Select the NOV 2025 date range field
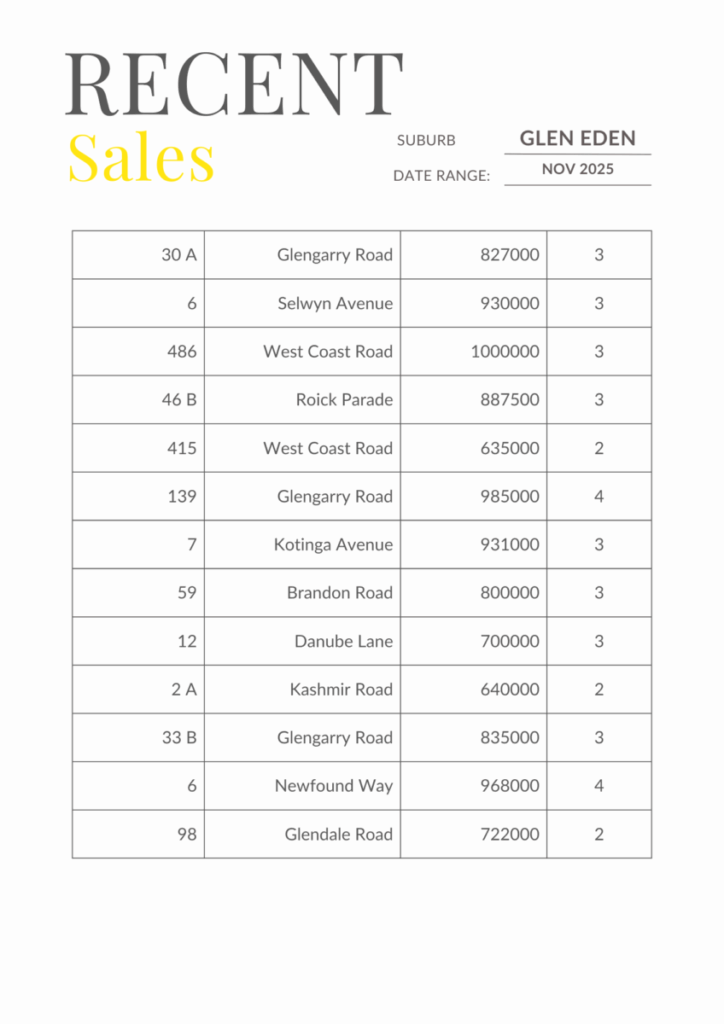The width and height of the screenshot is (724, 1024). (x=577, y=169)
